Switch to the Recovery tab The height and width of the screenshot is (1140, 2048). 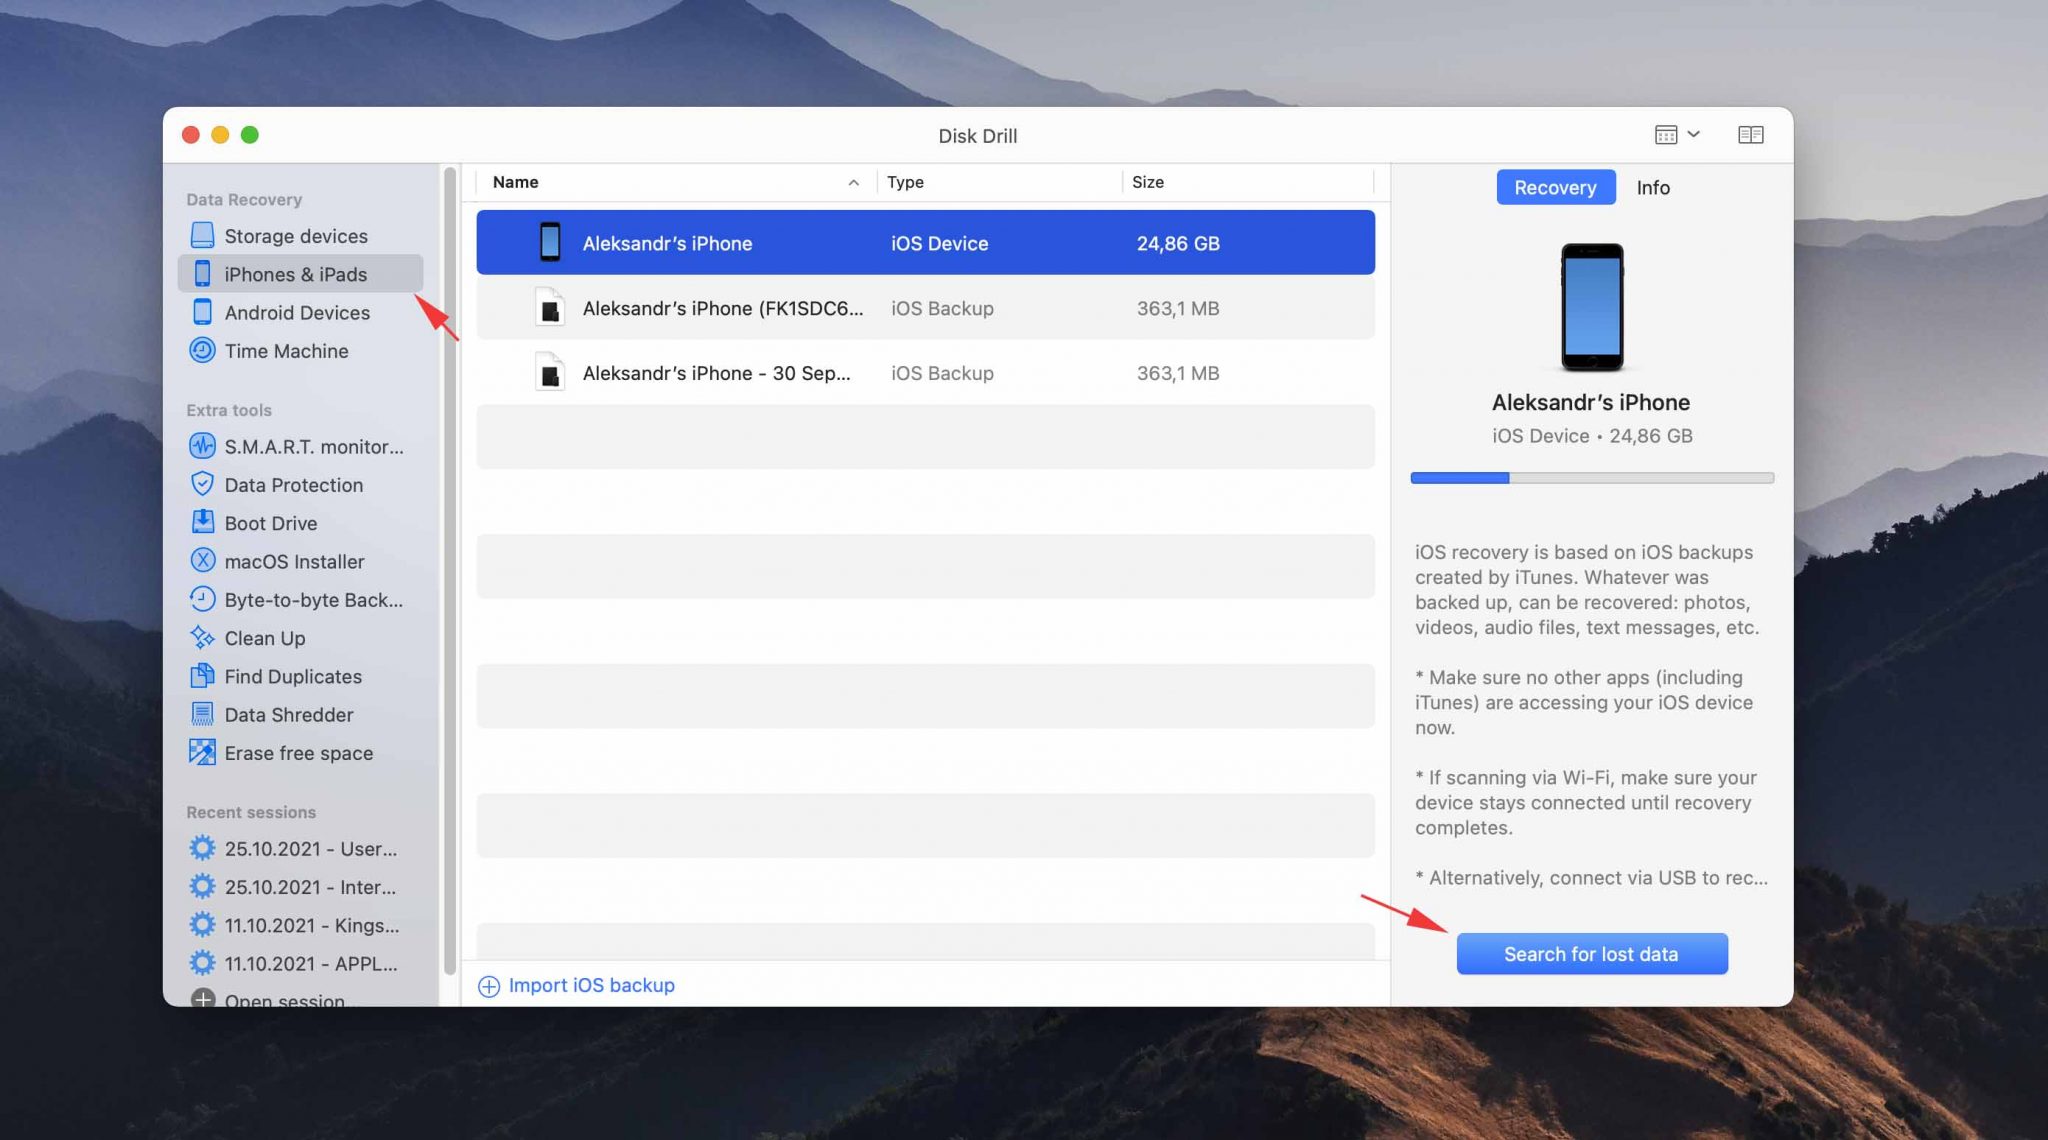click(x=1555, y=187)
